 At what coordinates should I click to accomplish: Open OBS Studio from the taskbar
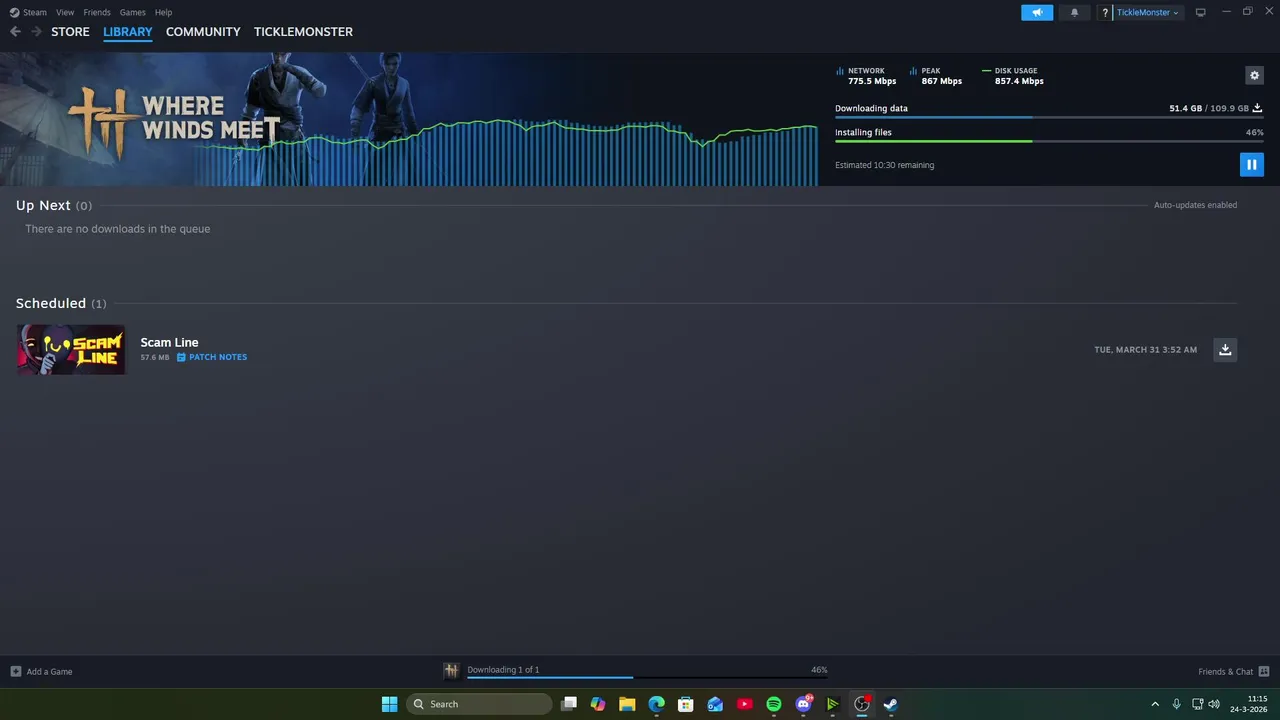[862, 704]
